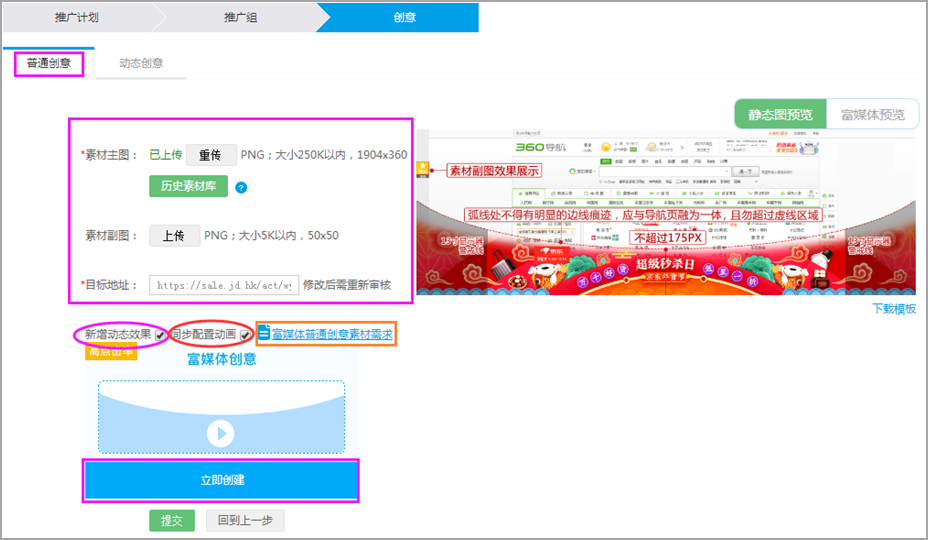Select the 富媒体预览 preview toggle

point(872,114)
